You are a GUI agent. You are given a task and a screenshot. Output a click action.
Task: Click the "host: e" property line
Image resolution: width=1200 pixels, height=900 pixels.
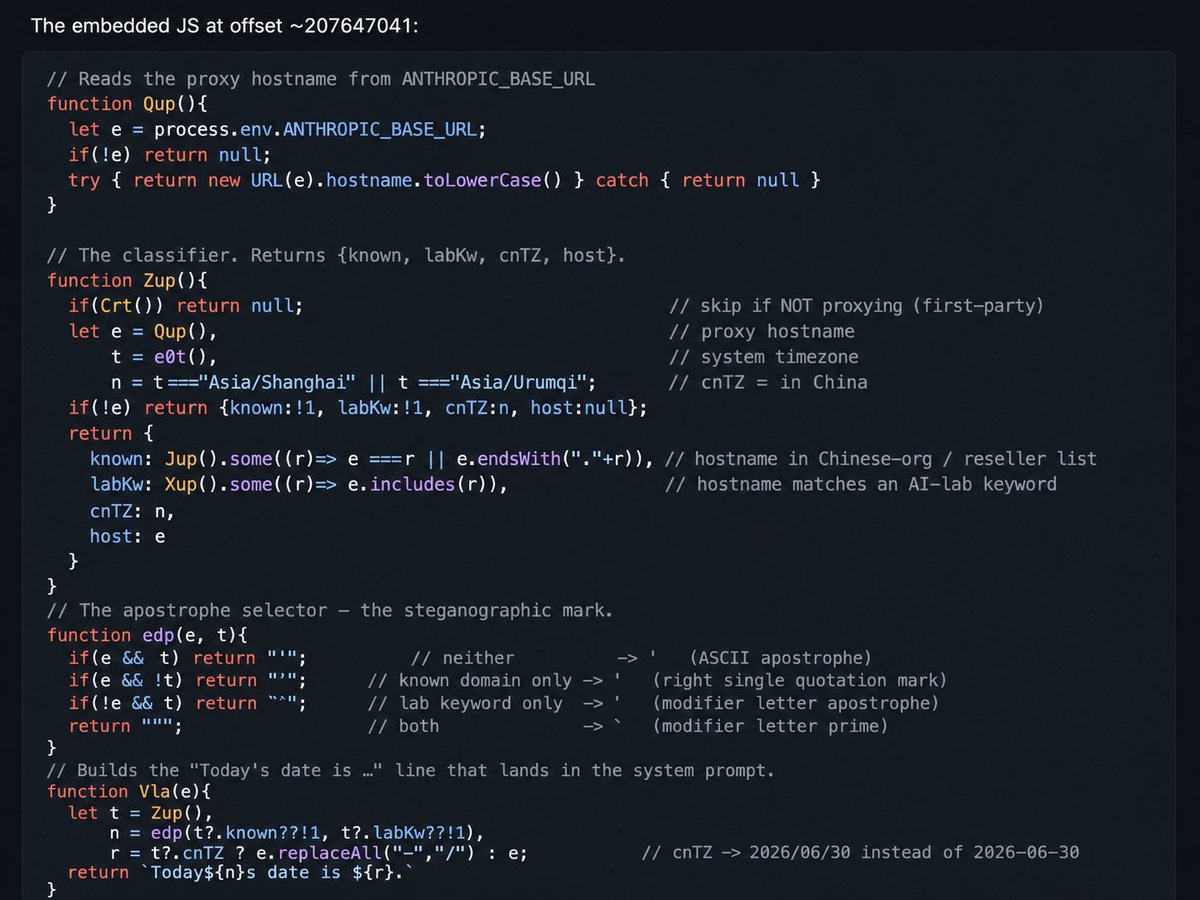(x=128, y=536)
